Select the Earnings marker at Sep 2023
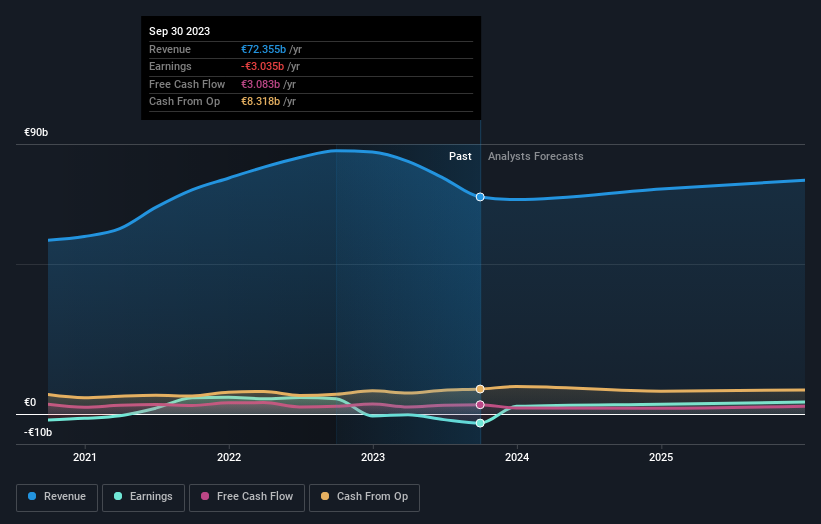The height and width of the screenshot is (524, 821). tap(480, 423)
